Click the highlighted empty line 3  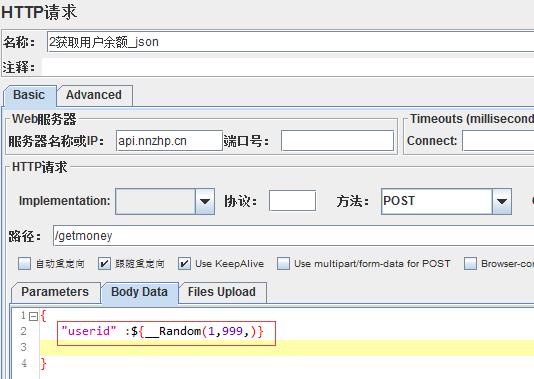point(286,347)
